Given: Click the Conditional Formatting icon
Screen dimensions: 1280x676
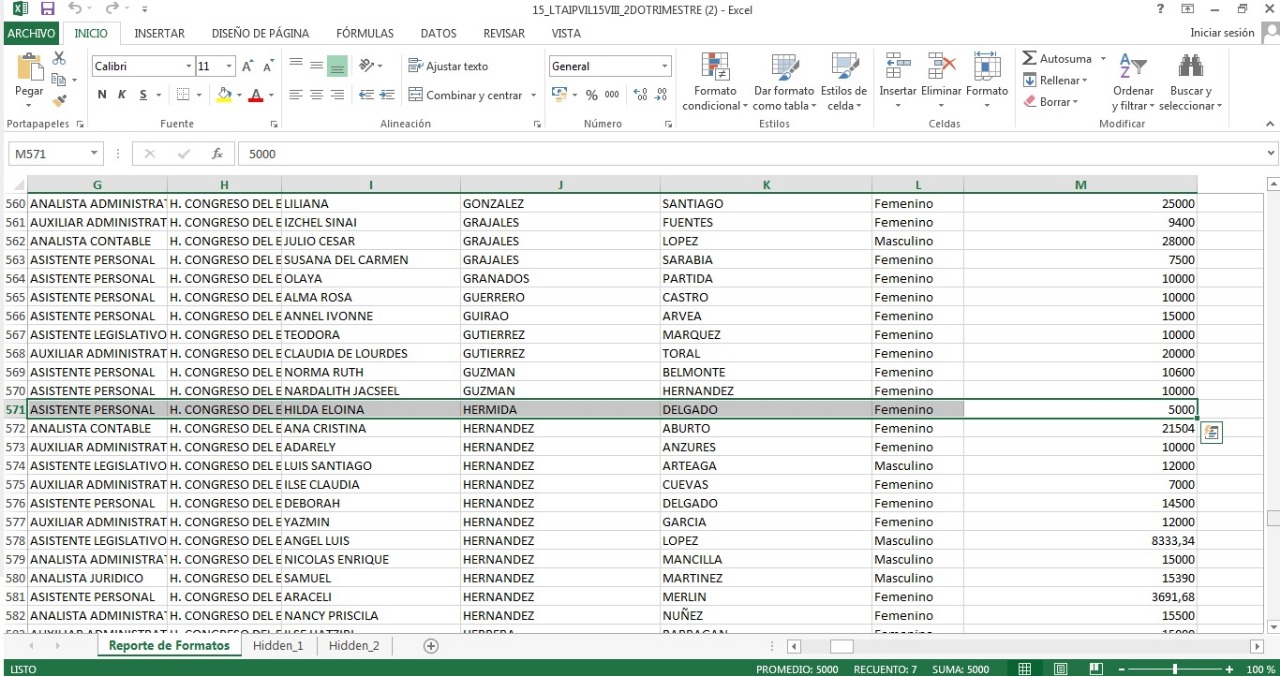Looking at the screenshot, I should point(714,68).
